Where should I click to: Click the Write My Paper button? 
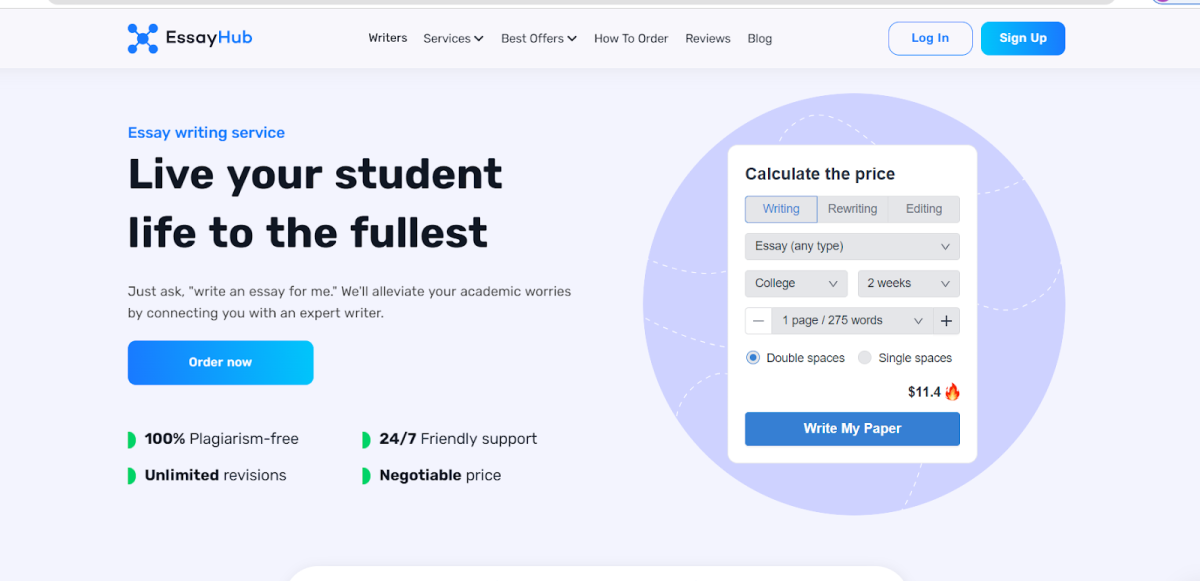(x=852, y=428)
